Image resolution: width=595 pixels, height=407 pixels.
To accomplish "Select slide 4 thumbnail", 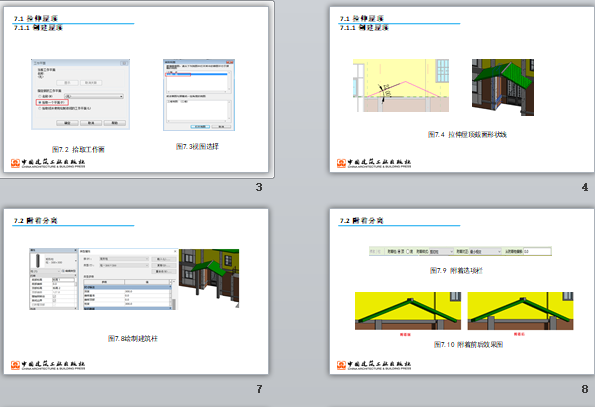I will [462, 90].
